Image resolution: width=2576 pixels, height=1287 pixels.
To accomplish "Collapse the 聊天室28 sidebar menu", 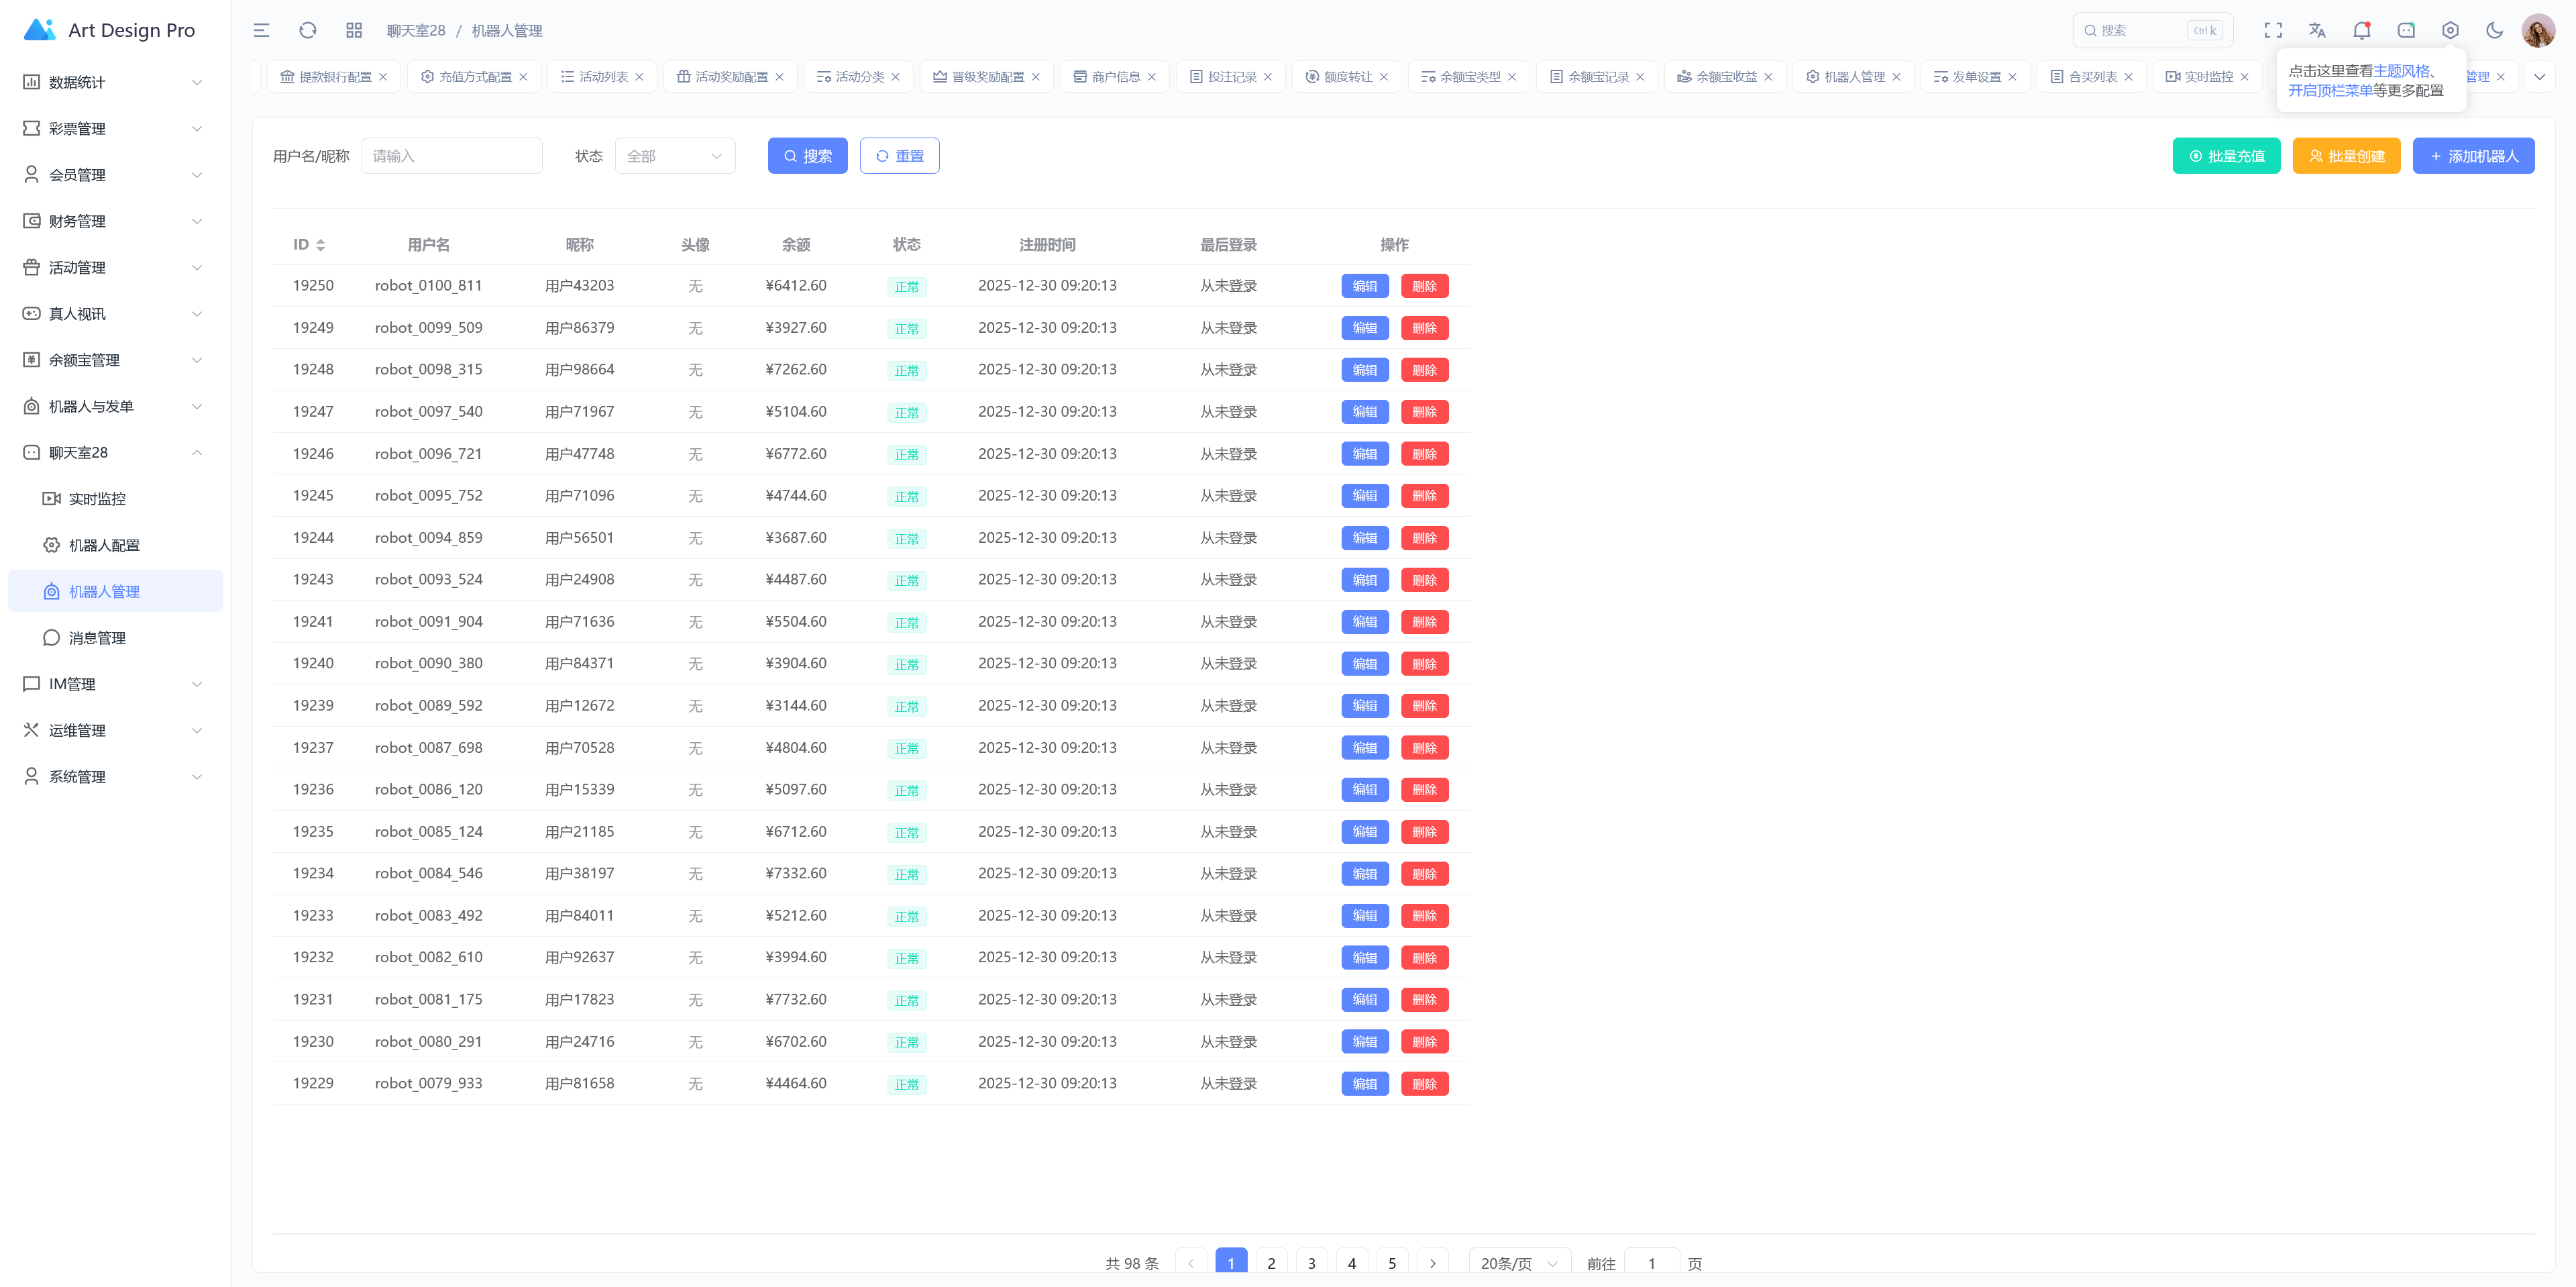I will pyautogui.click(x=115, y=453).
